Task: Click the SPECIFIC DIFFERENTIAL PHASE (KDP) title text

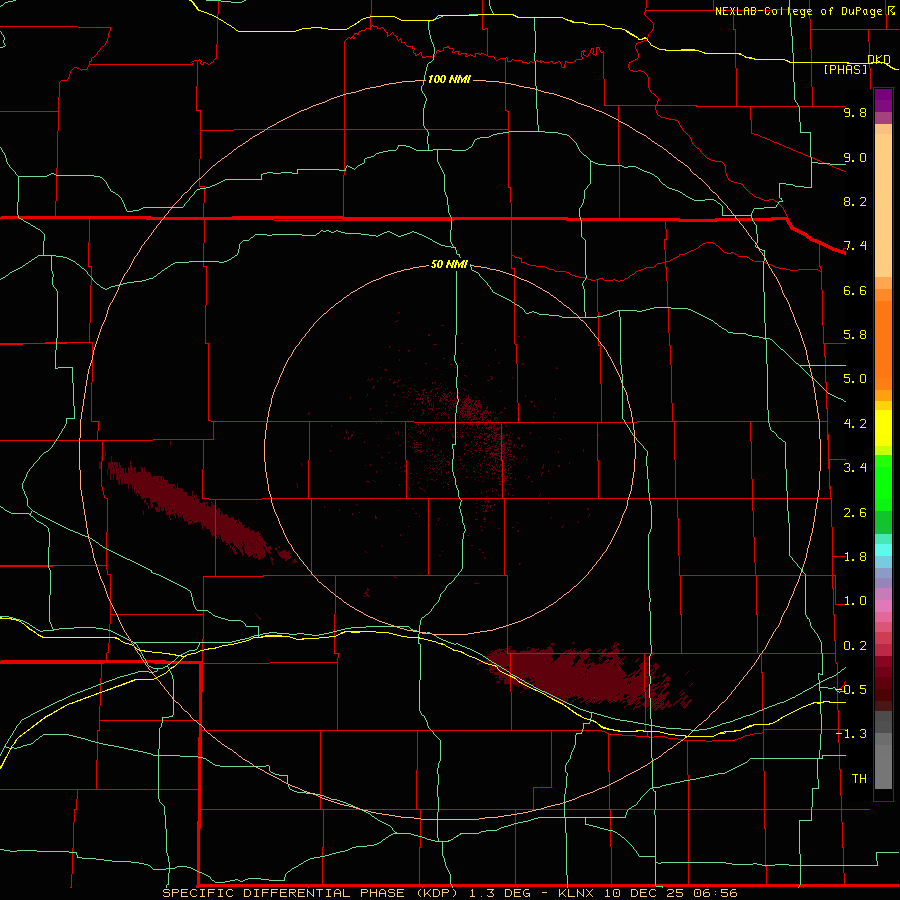Action: pyautogui.click(x=310, y=893)
